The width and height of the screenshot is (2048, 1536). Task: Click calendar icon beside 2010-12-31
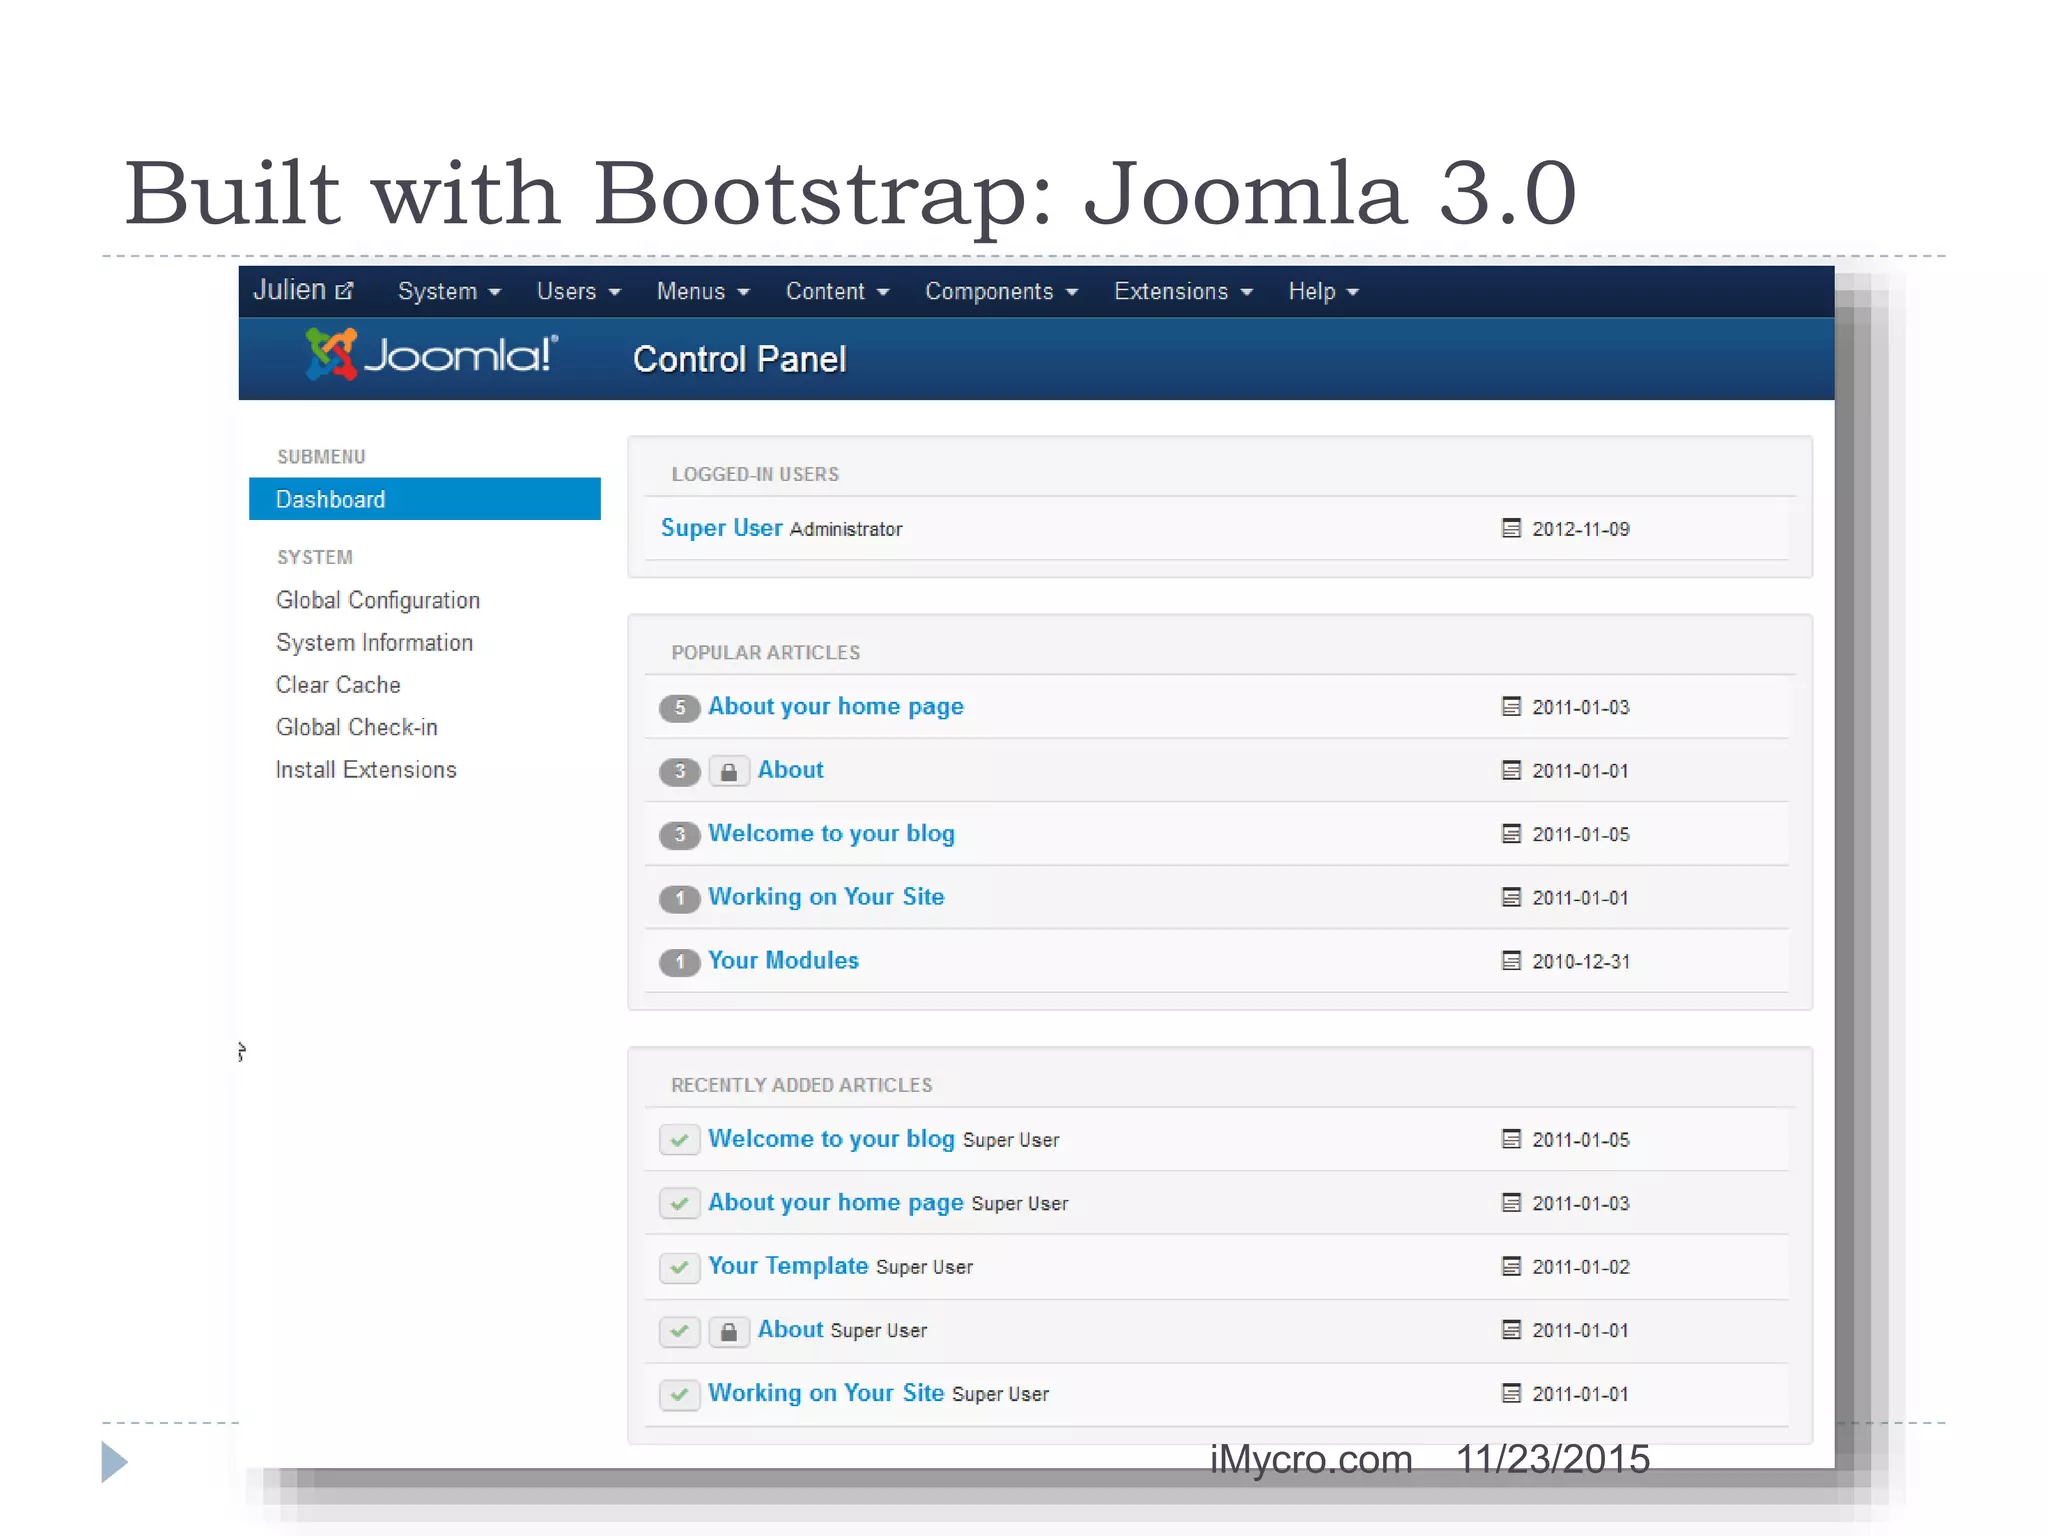[1511, 960]
